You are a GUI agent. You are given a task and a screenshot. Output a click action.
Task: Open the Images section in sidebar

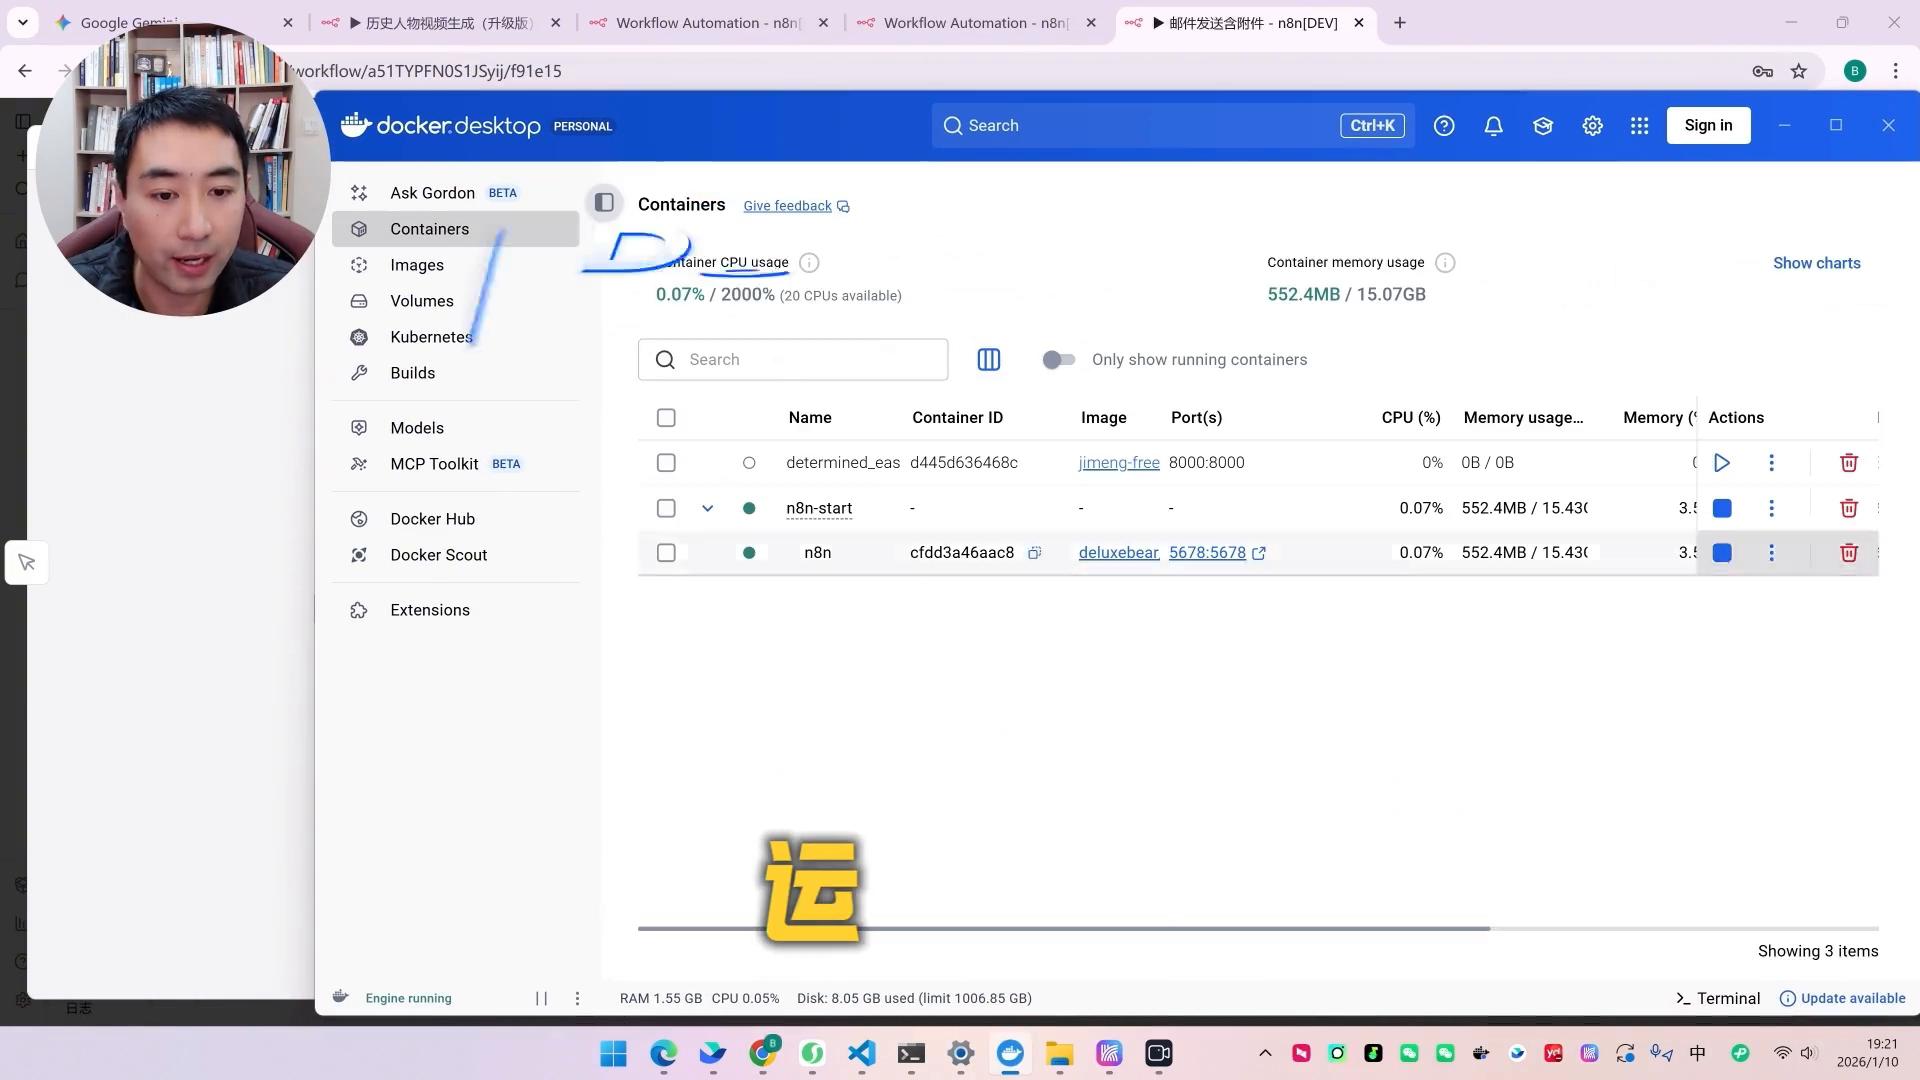tap(417, 265)
